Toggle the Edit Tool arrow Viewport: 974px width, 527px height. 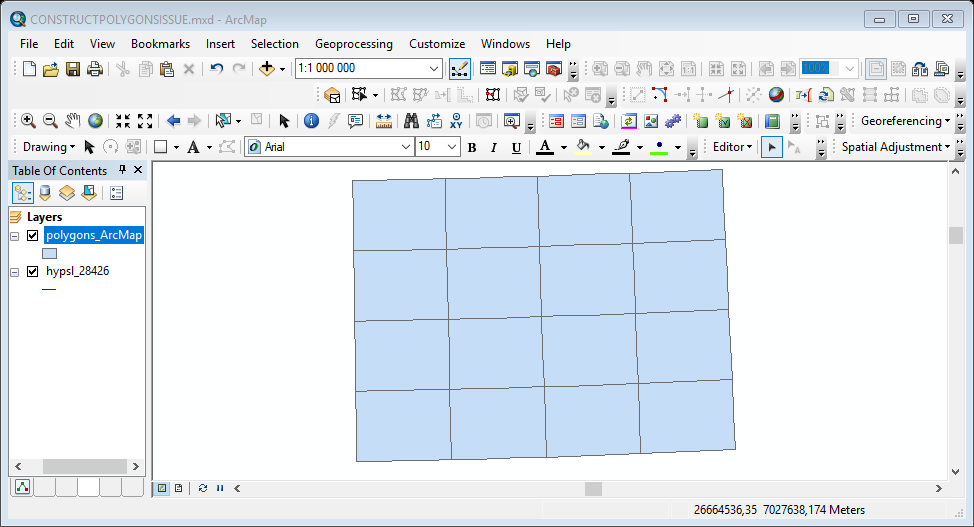(x=771, y=147)
